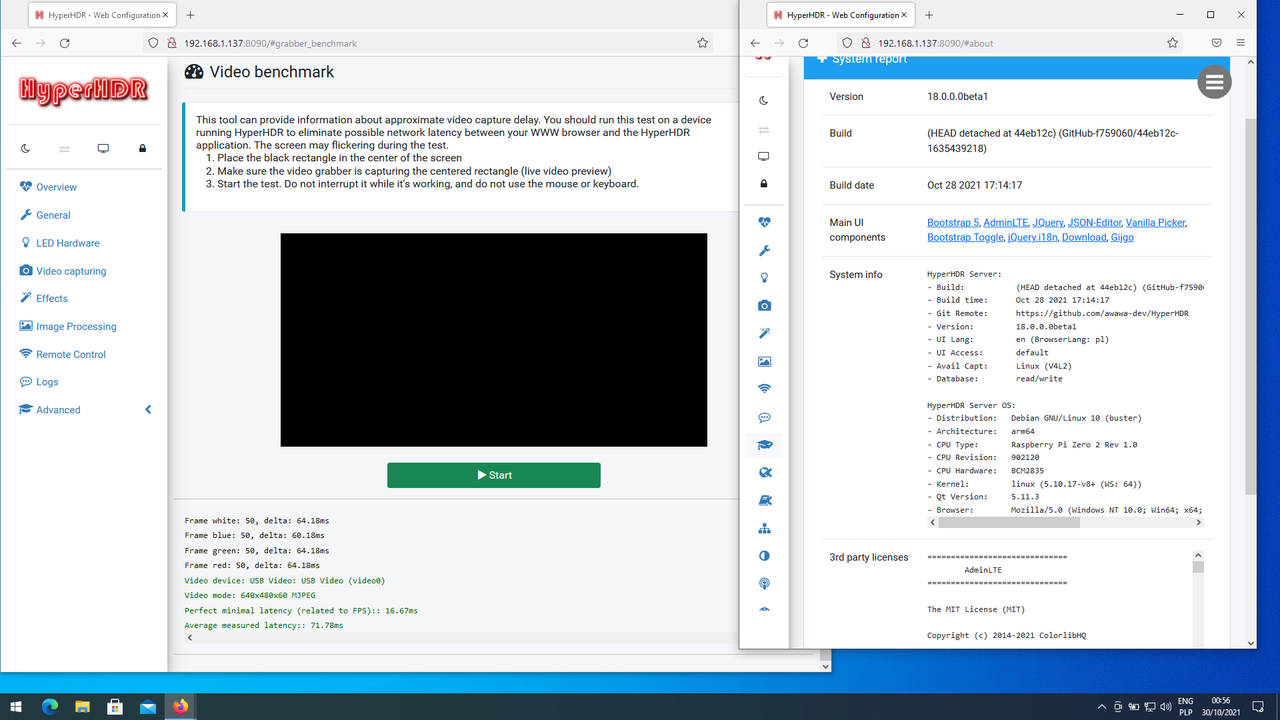Open the Firefox menu in the right browser window
The image size is (1280, 720).
(1241, 43)
